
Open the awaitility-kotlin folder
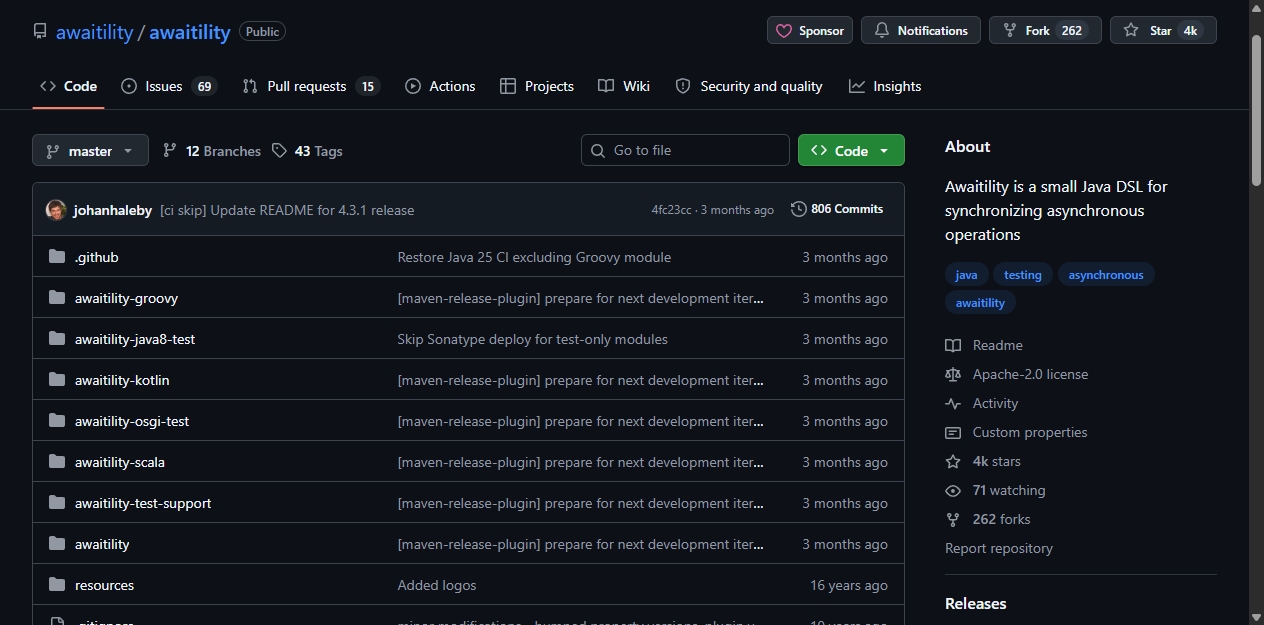point(122,380)
